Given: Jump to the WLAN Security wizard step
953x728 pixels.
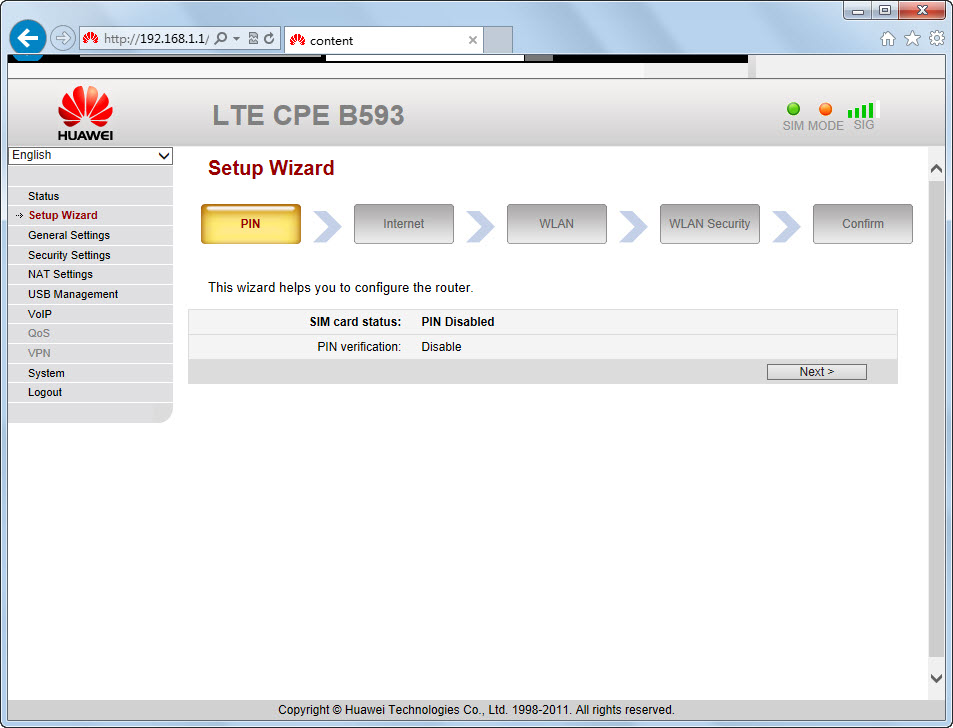Looking at the screenshot, I should click(x=709, y=224).
